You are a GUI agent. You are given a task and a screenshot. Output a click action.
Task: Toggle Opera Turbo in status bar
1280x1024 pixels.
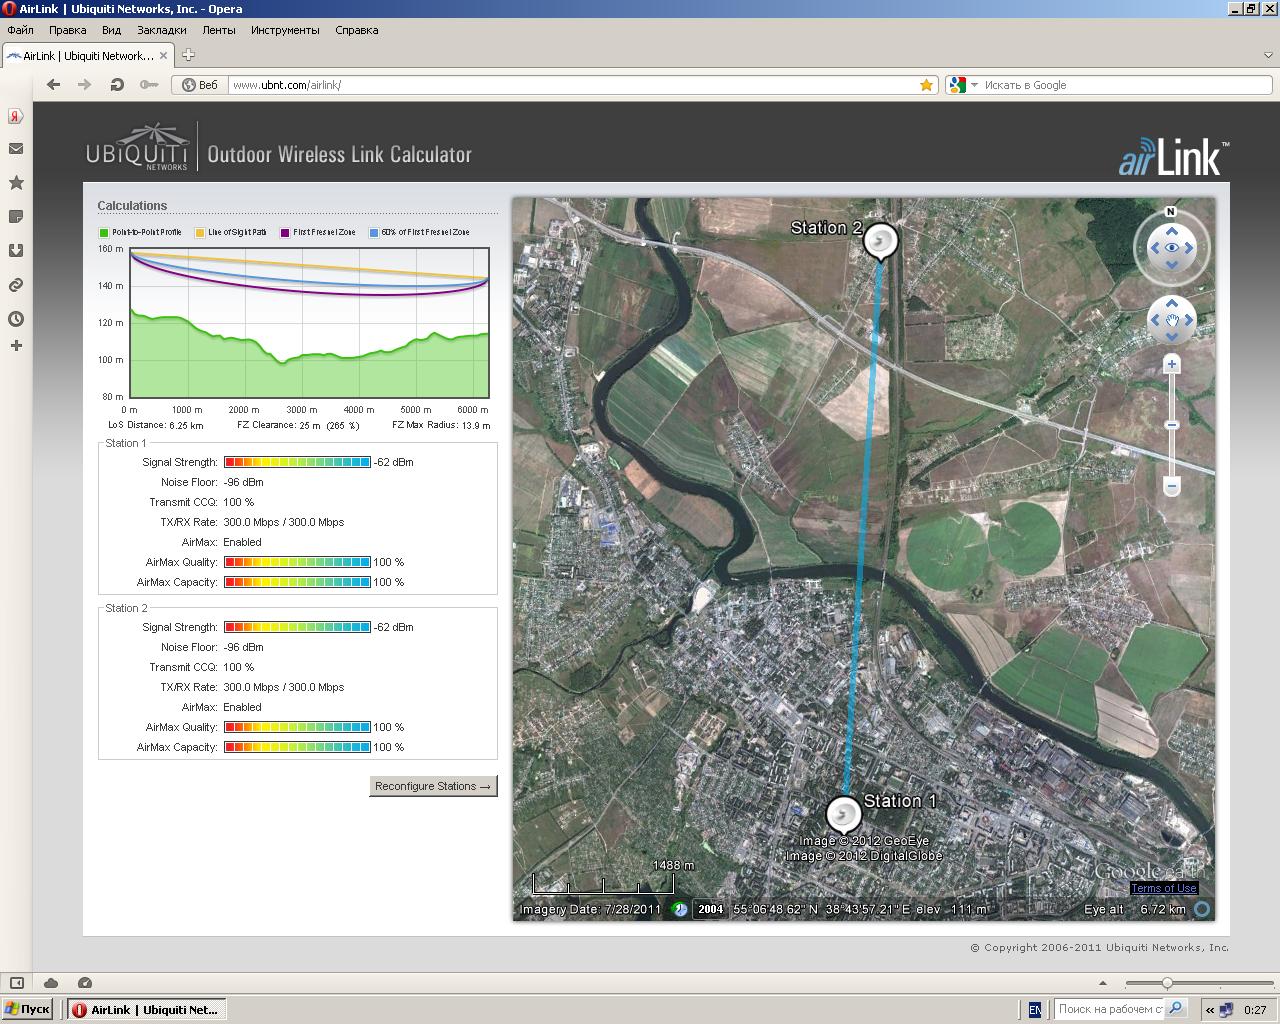85,983
